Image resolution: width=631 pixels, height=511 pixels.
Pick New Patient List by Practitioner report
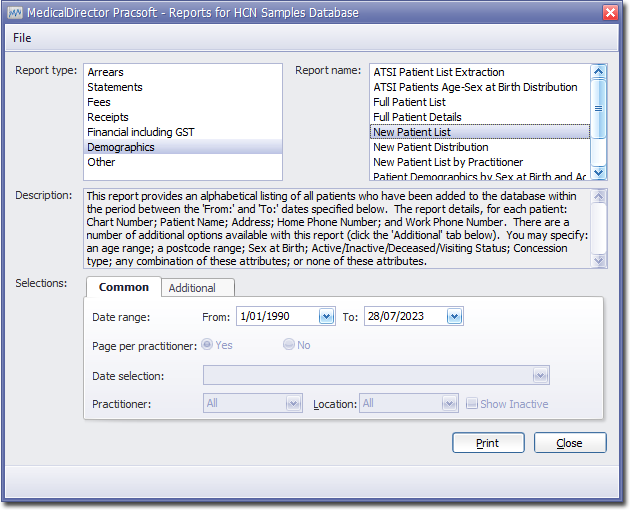tap(447, 162)
